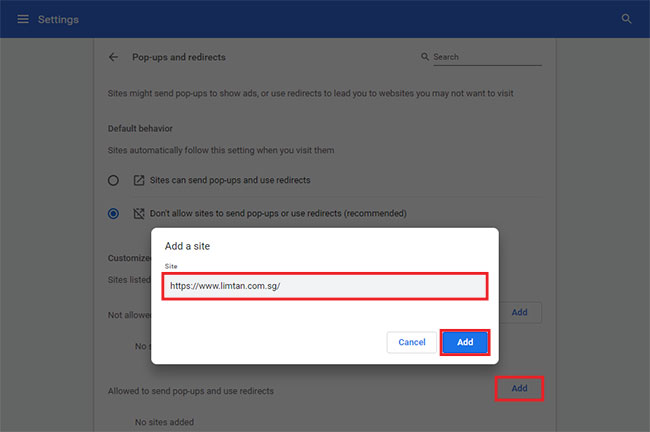Click the Add button in the 'Not allowed' section
650x432 pixels.
519,313
